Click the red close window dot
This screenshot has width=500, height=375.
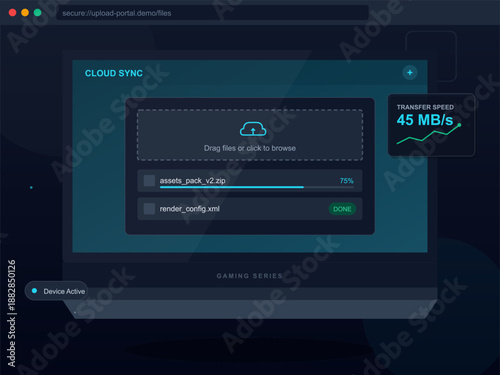point(12,13)
